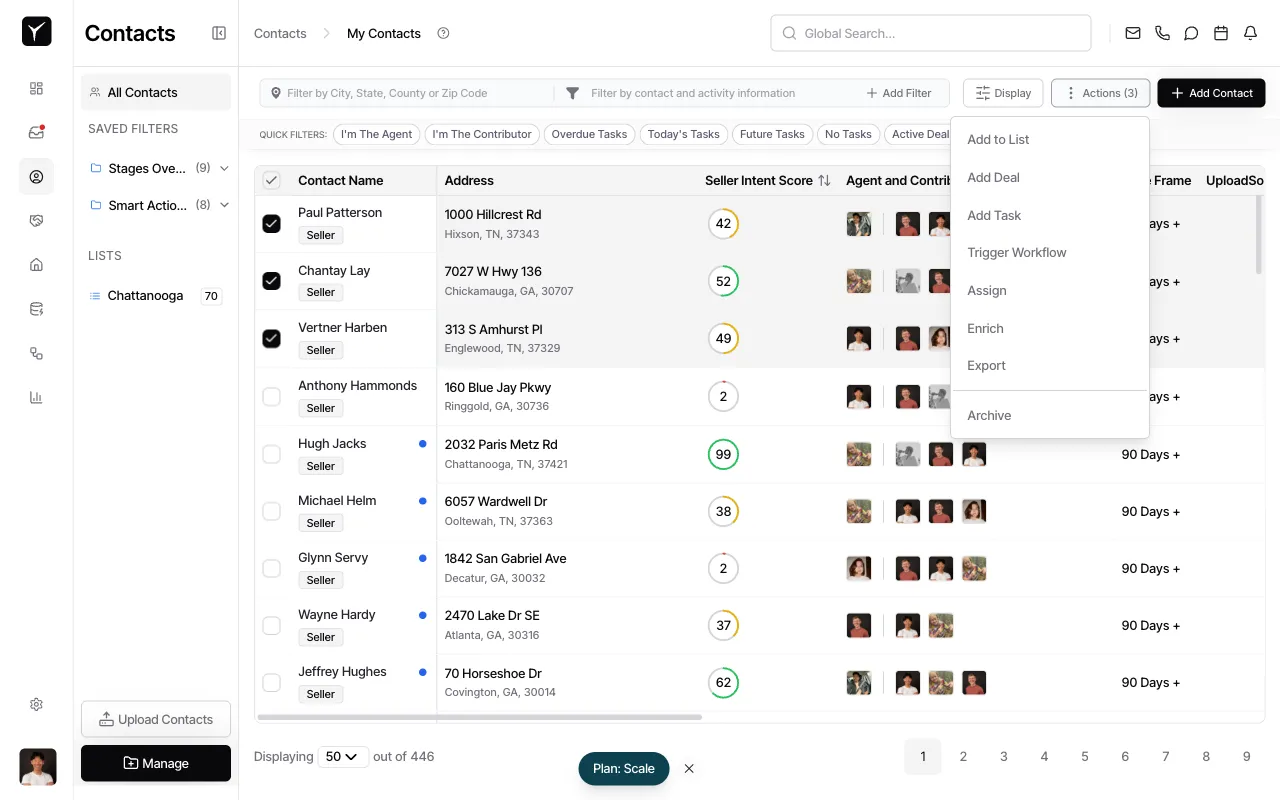Click the Add Contact button

tap(1211, 93)
